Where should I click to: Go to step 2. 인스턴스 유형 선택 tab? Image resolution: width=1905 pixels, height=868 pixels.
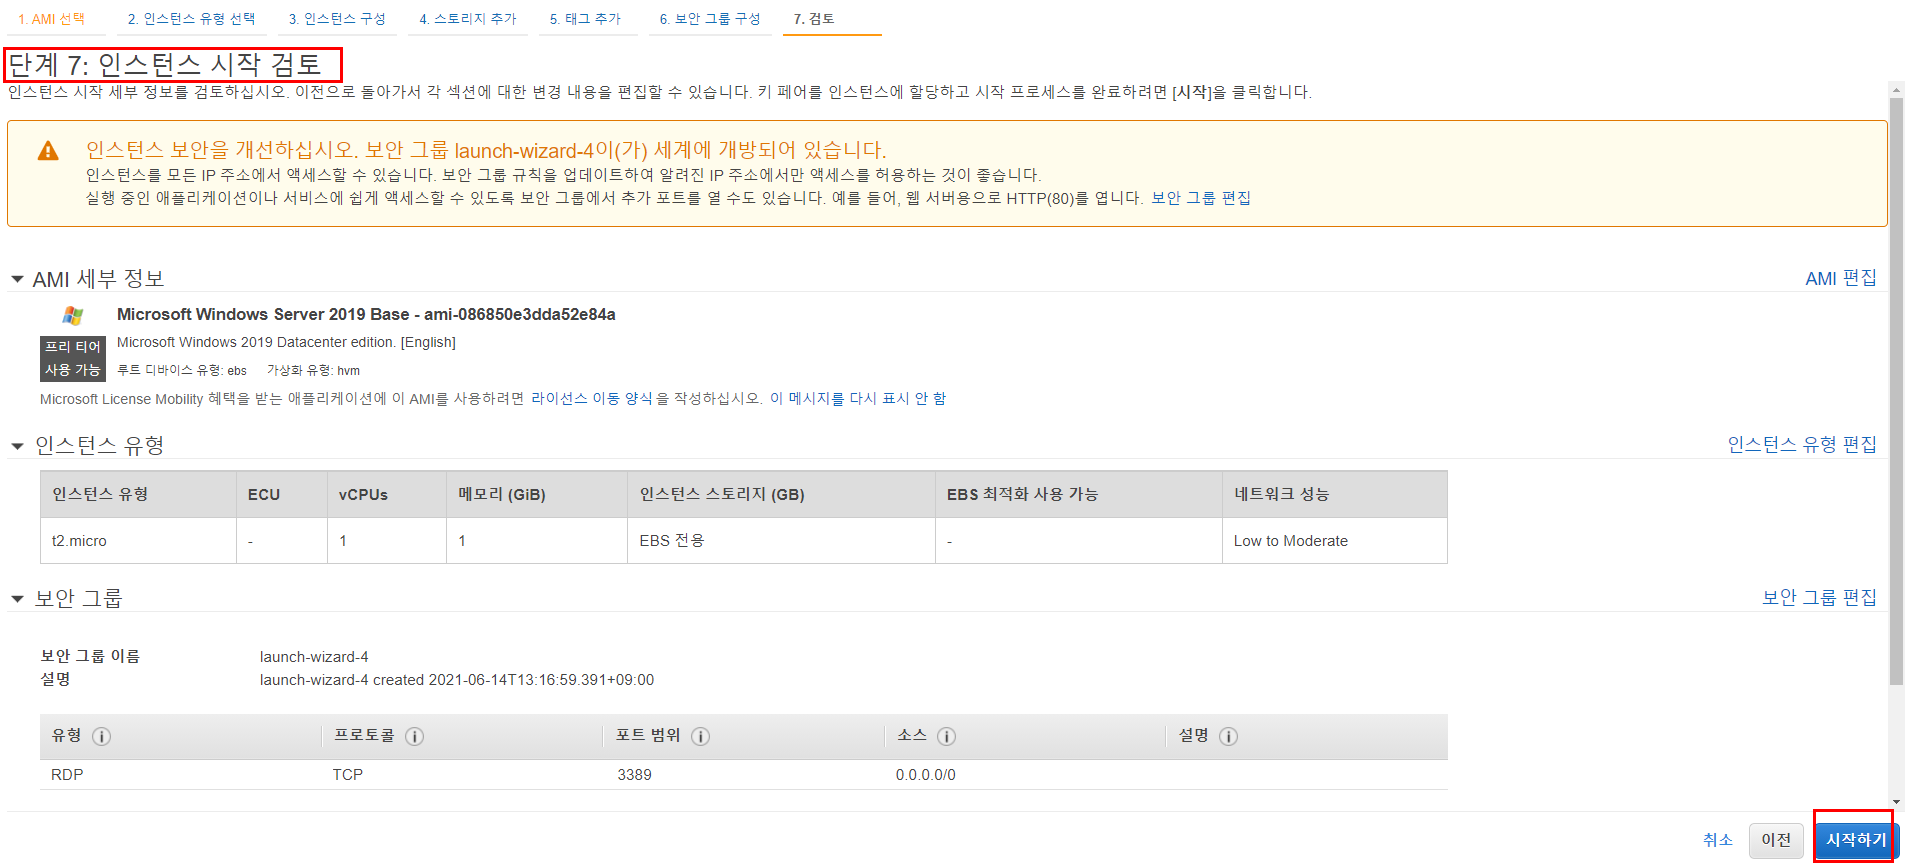tap(191, 19)
